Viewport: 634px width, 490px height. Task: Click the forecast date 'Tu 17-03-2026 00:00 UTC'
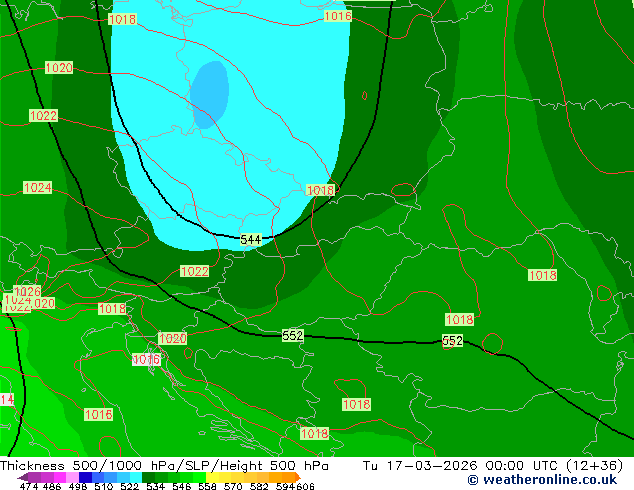[461, 466]
